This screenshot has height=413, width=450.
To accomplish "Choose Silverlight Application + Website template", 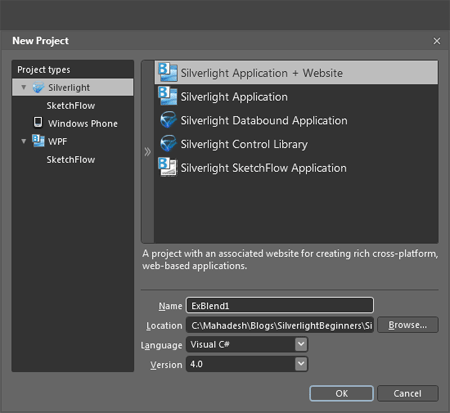I will tap(296, 73).
